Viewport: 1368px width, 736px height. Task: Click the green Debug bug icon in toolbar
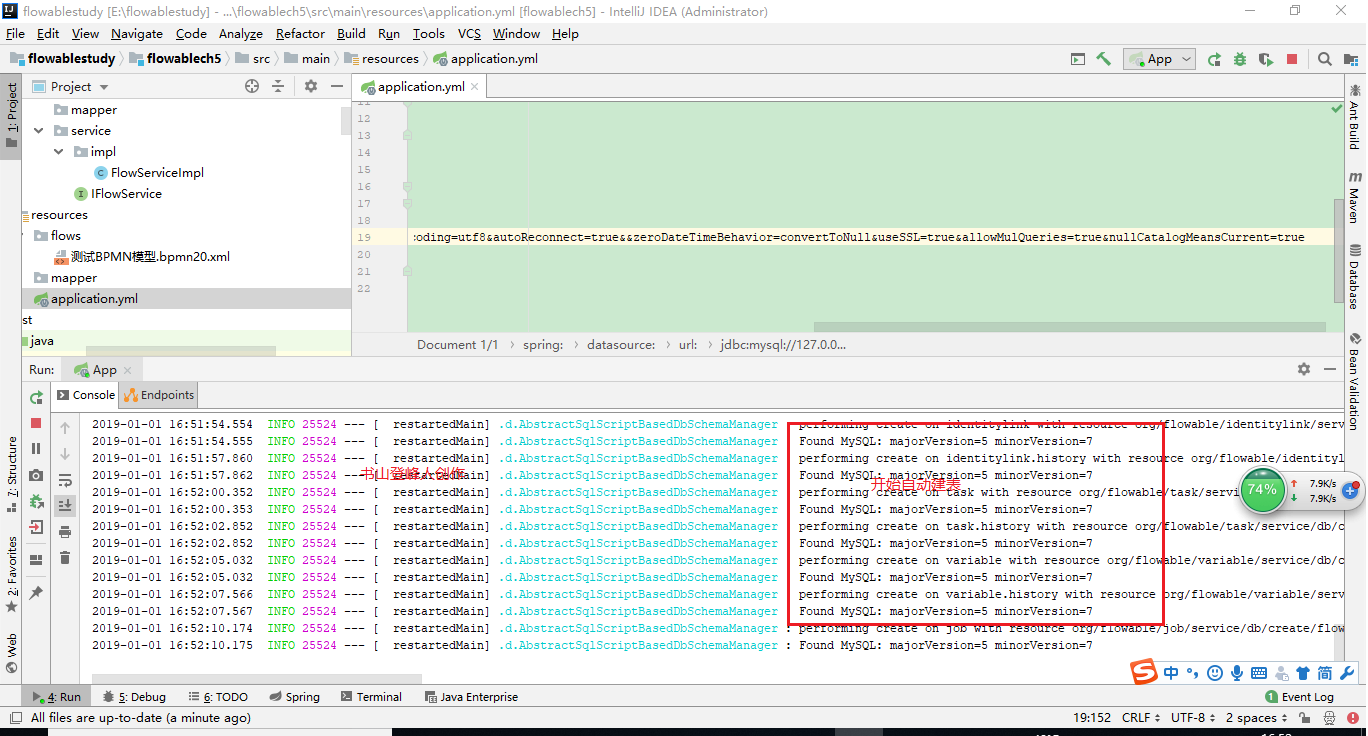pos(1240,59)
